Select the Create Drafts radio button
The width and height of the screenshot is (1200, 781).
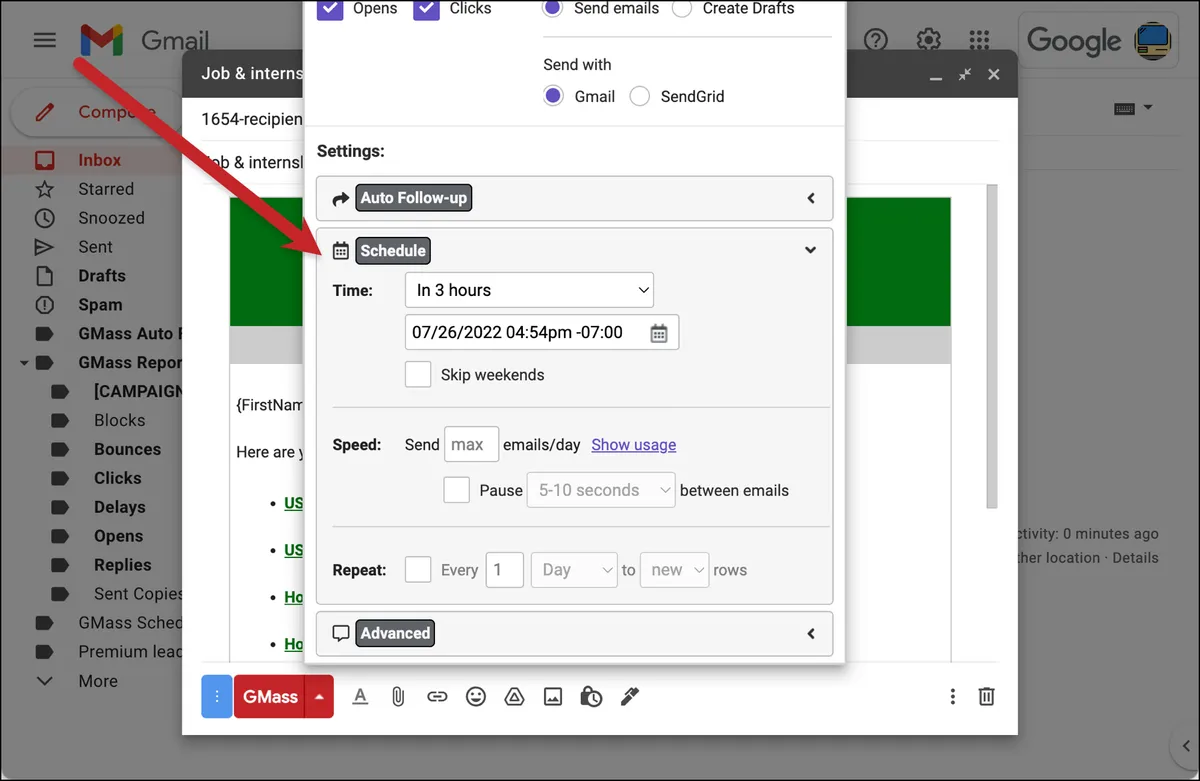pyautogui.click(x=682, y=8)
